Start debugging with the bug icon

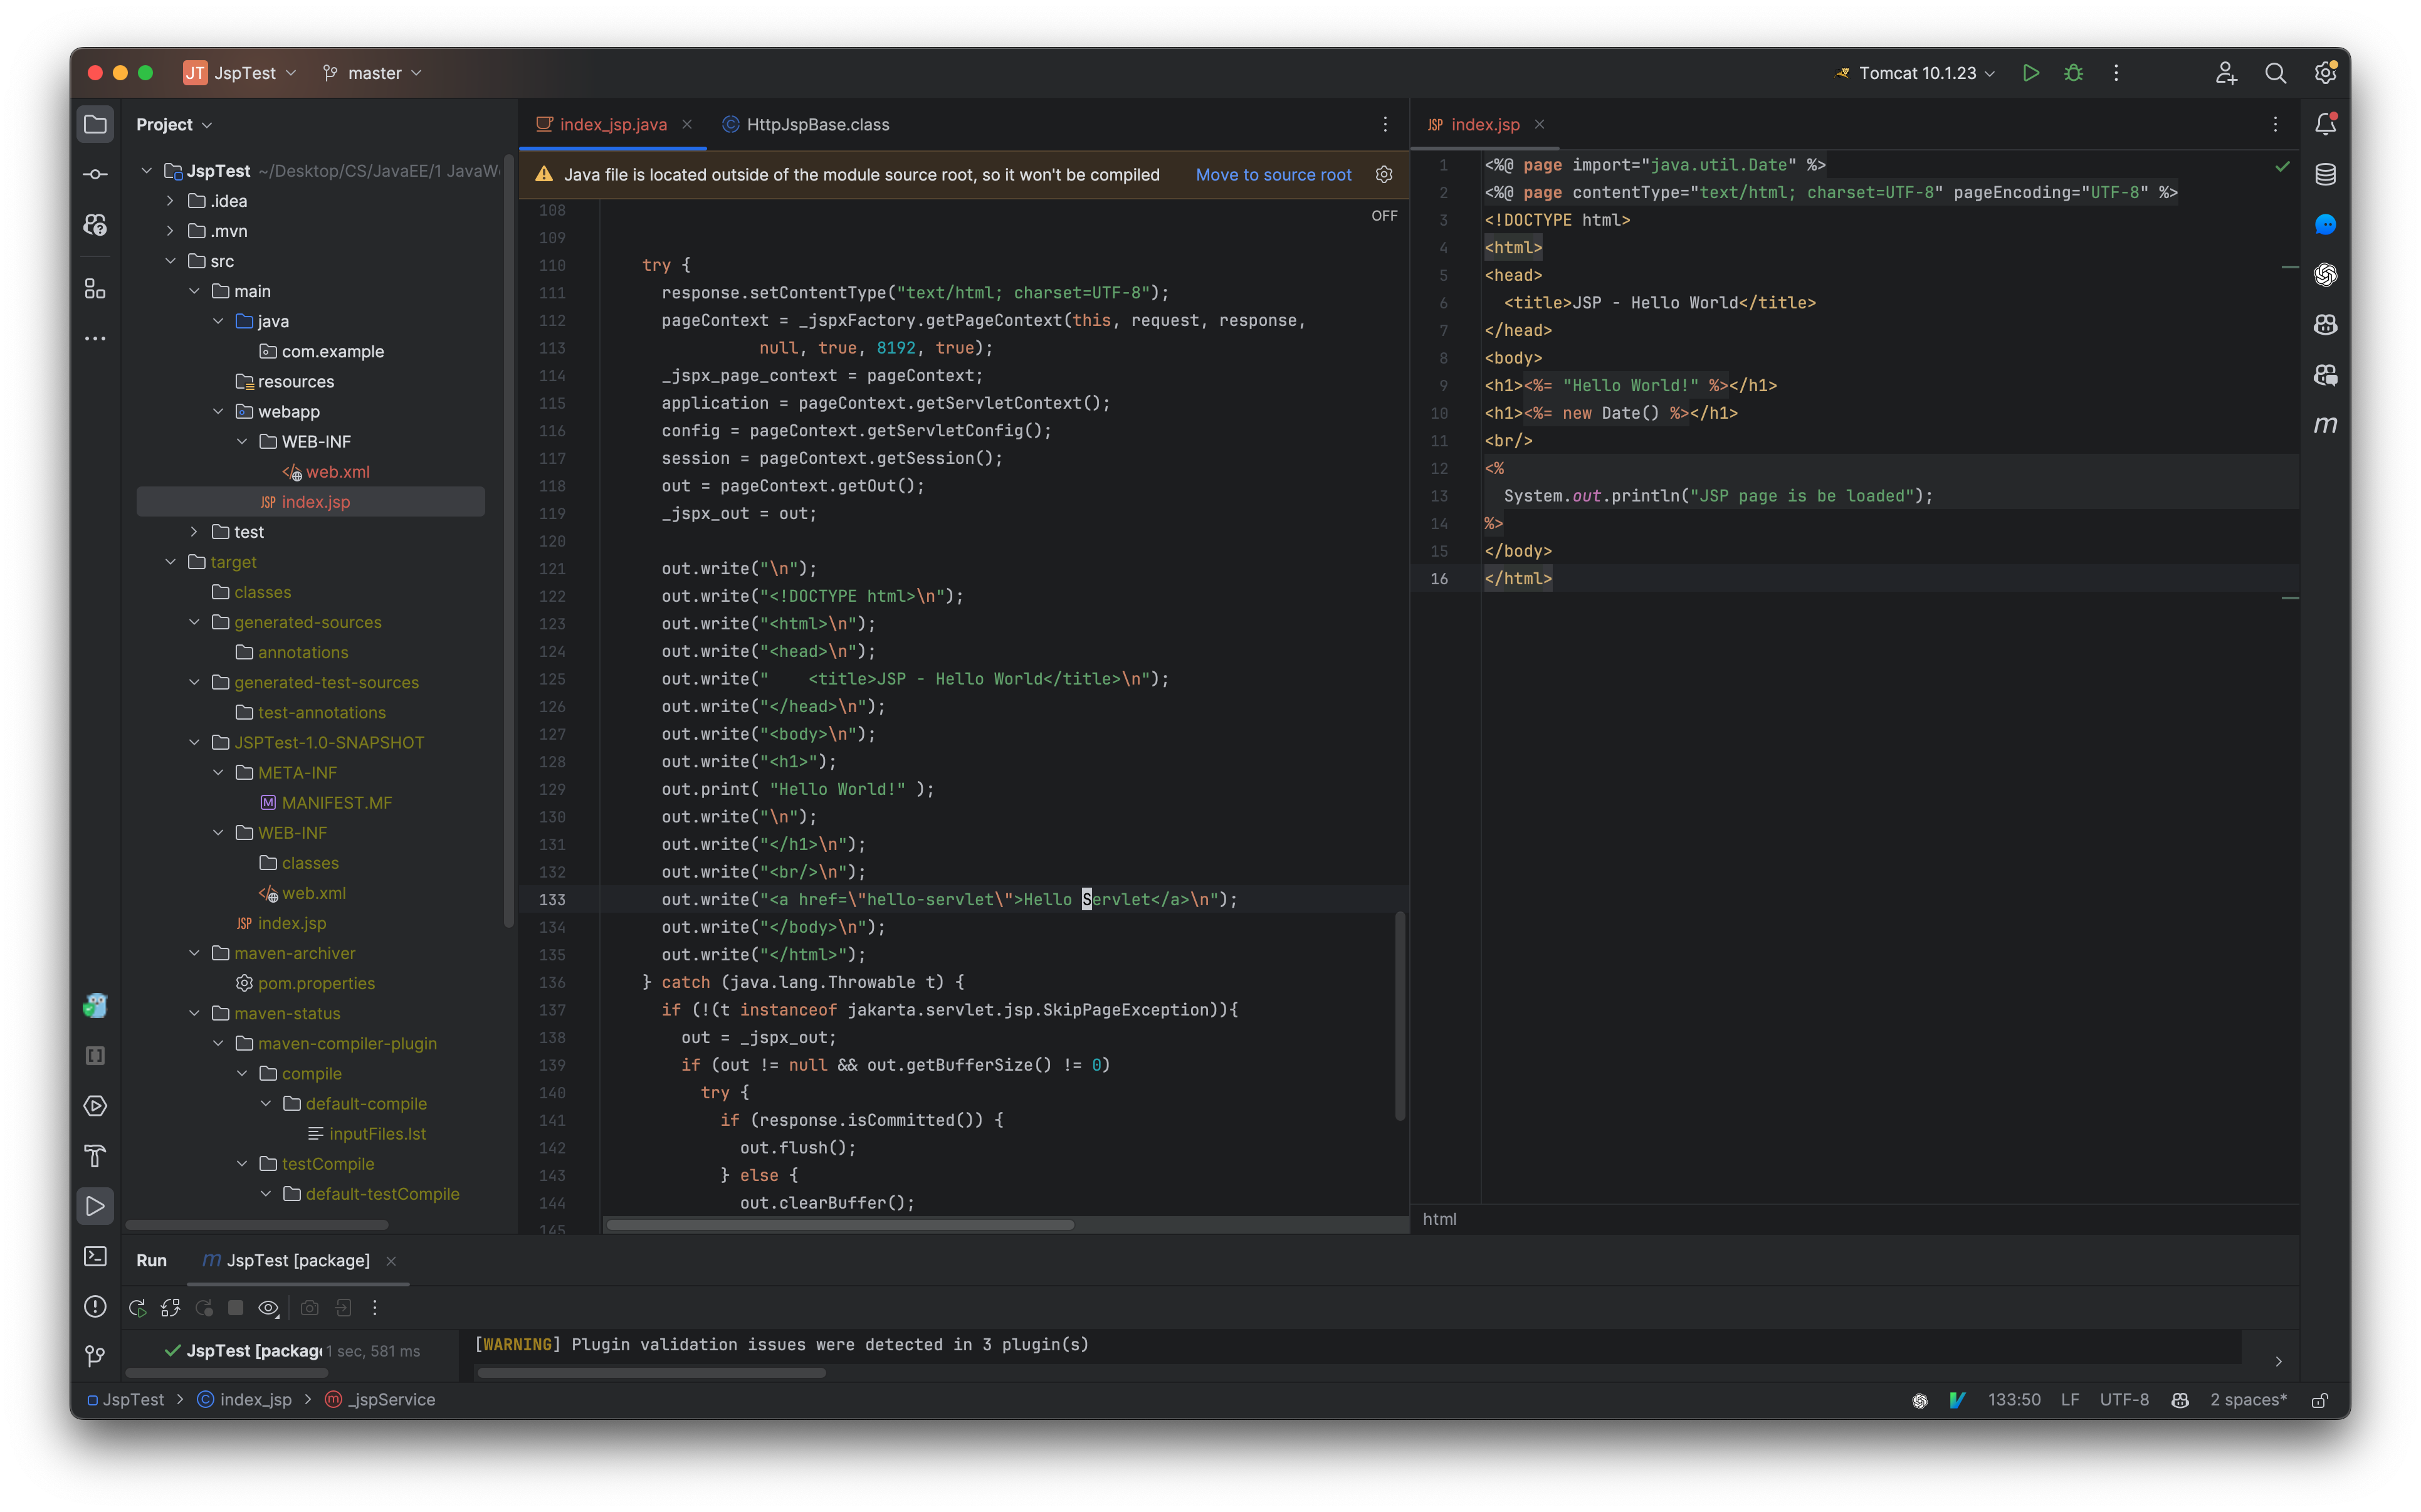(x=2073, y=73)
